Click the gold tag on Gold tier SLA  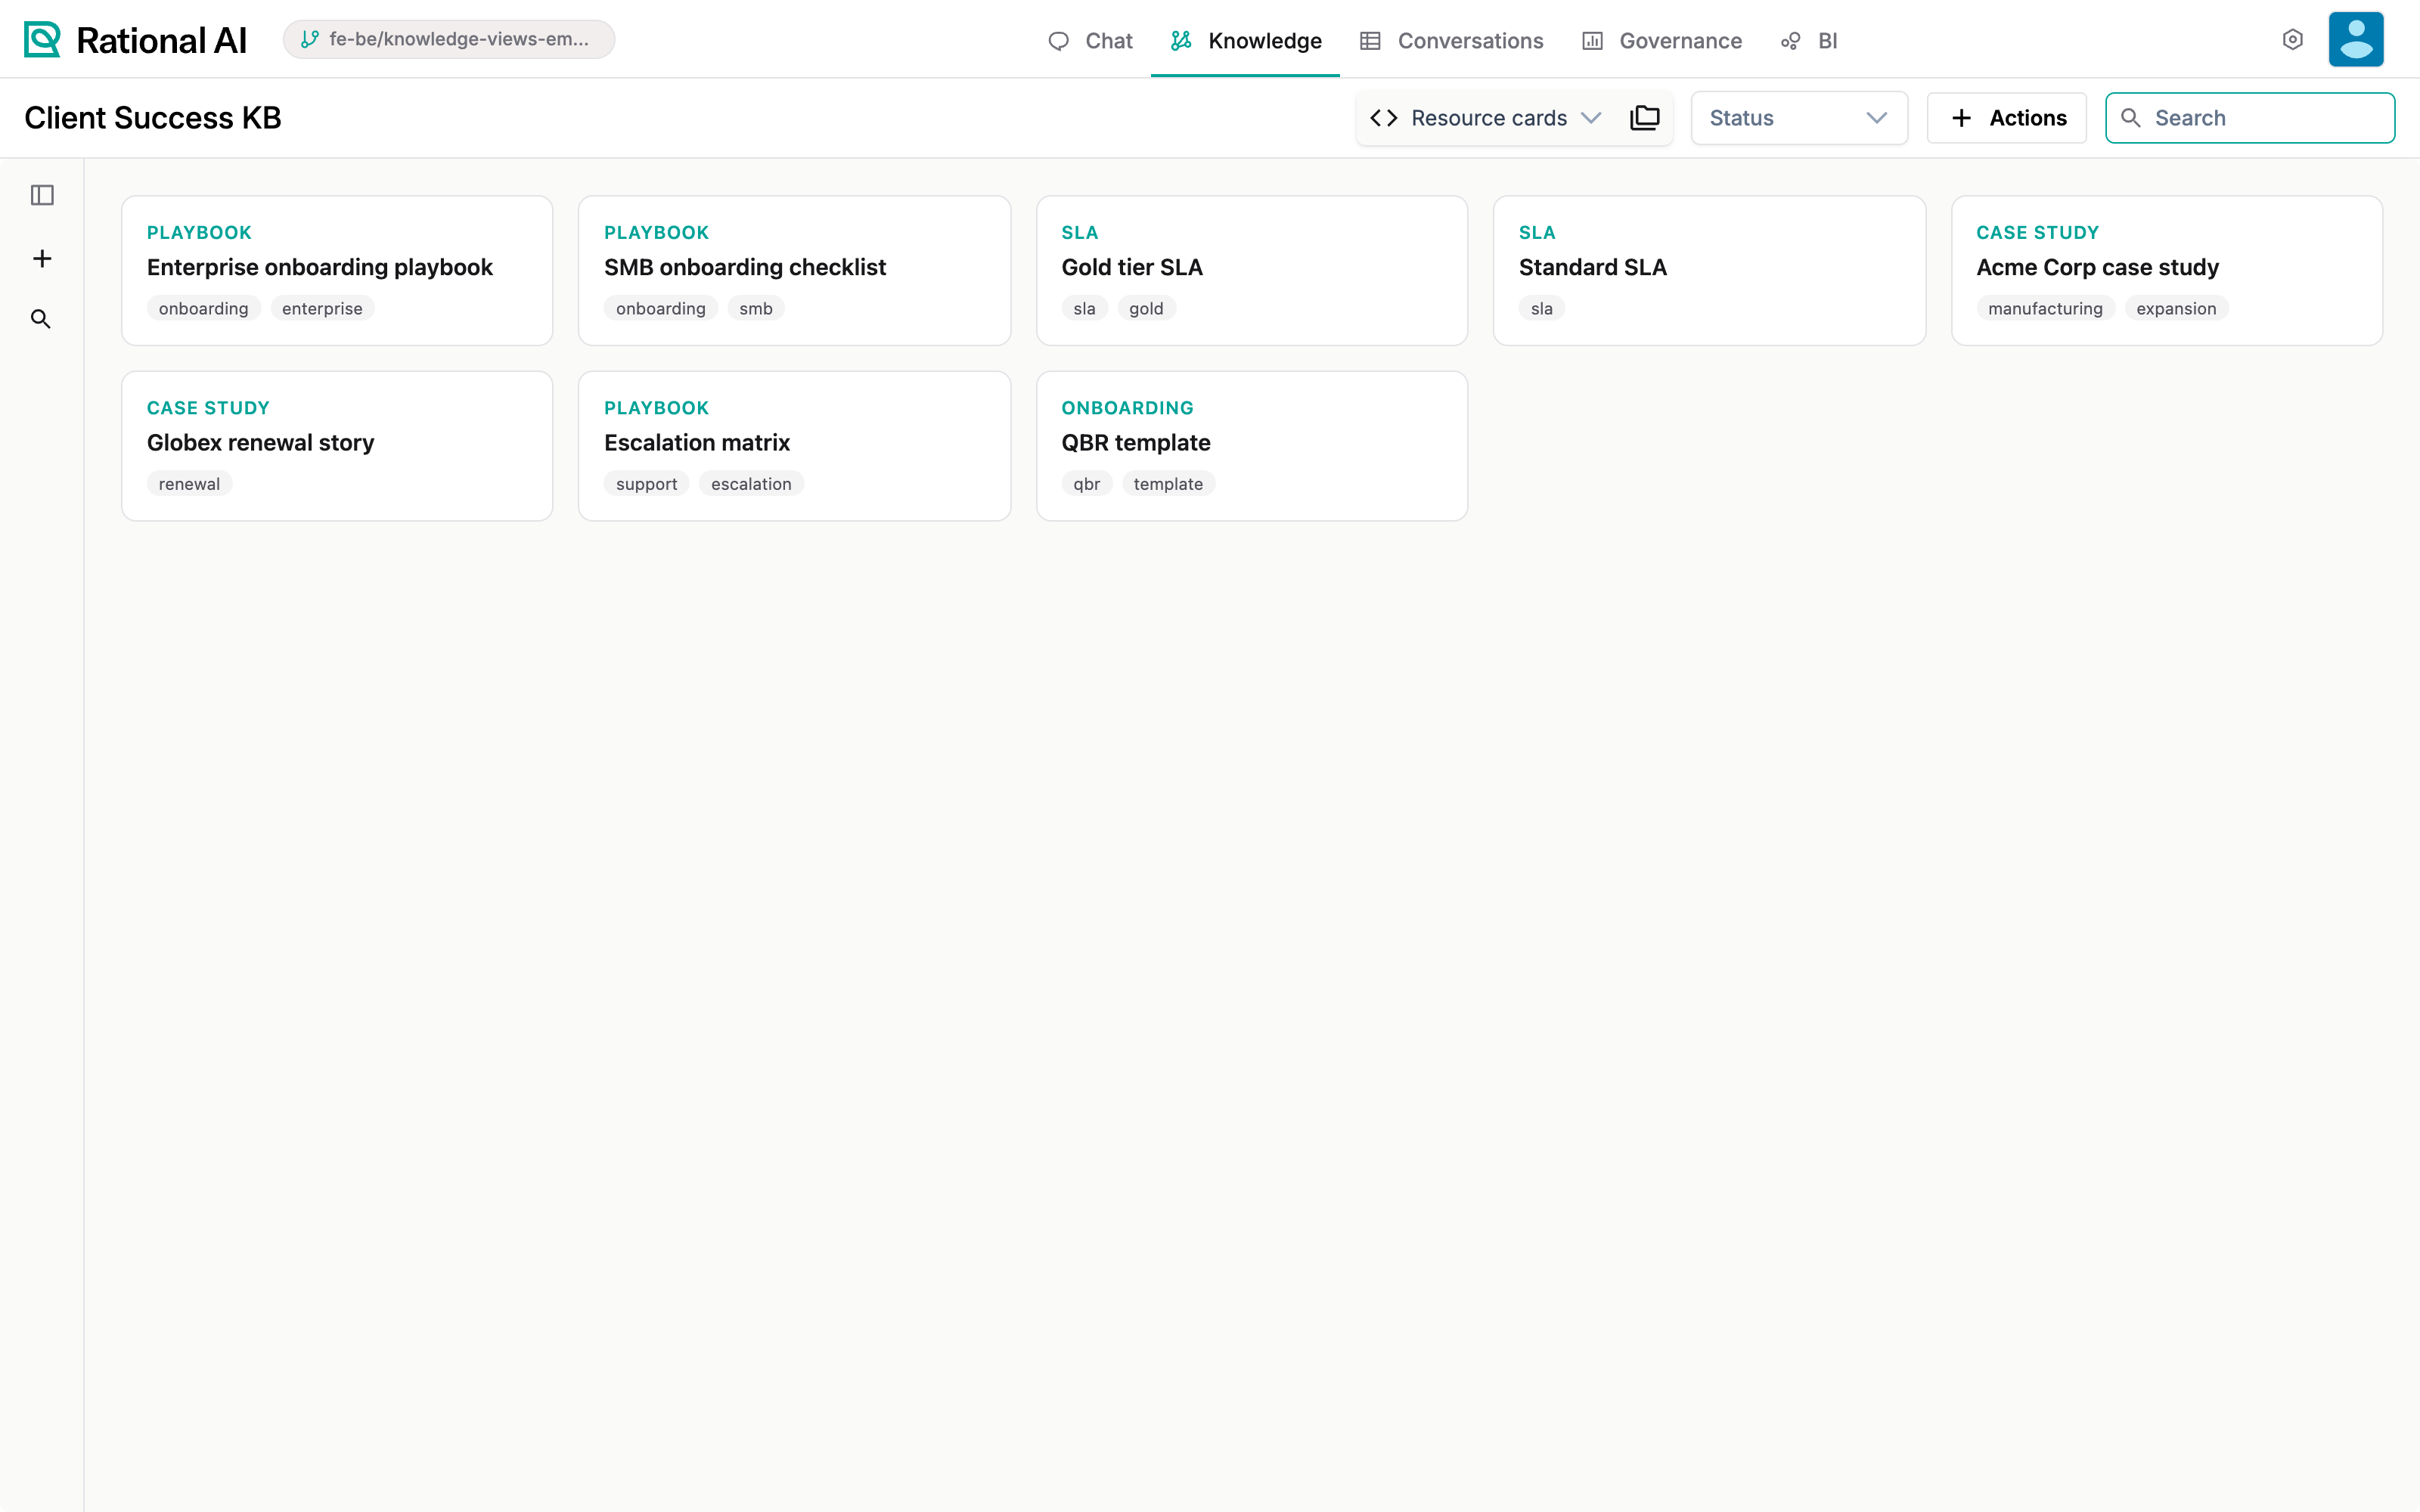(1146, 308)
